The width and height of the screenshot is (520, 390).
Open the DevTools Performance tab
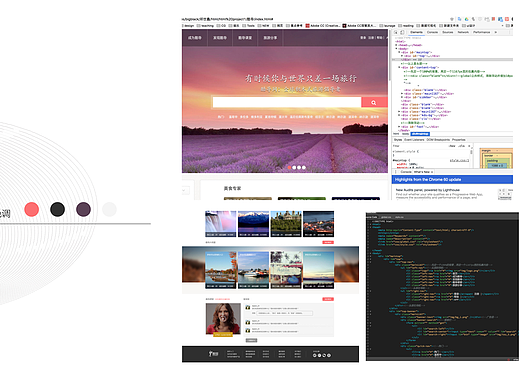[x=482, y=32]
